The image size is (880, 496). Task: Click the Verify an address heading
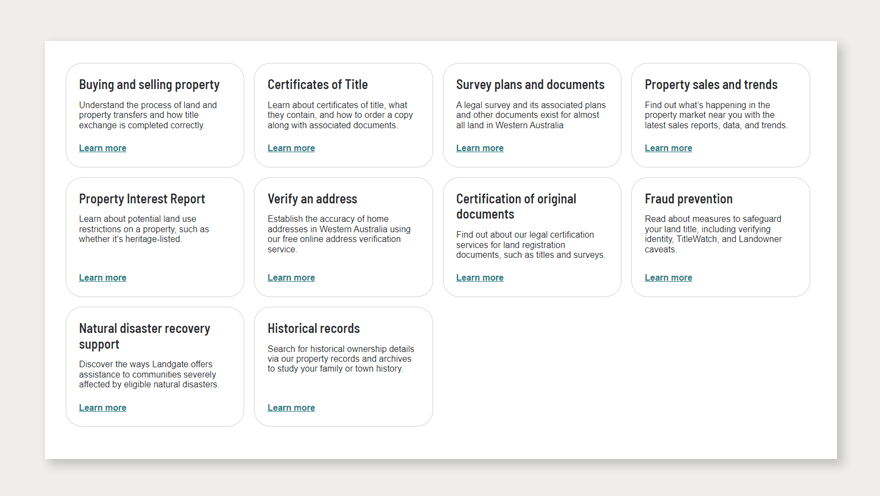[312, 199]
